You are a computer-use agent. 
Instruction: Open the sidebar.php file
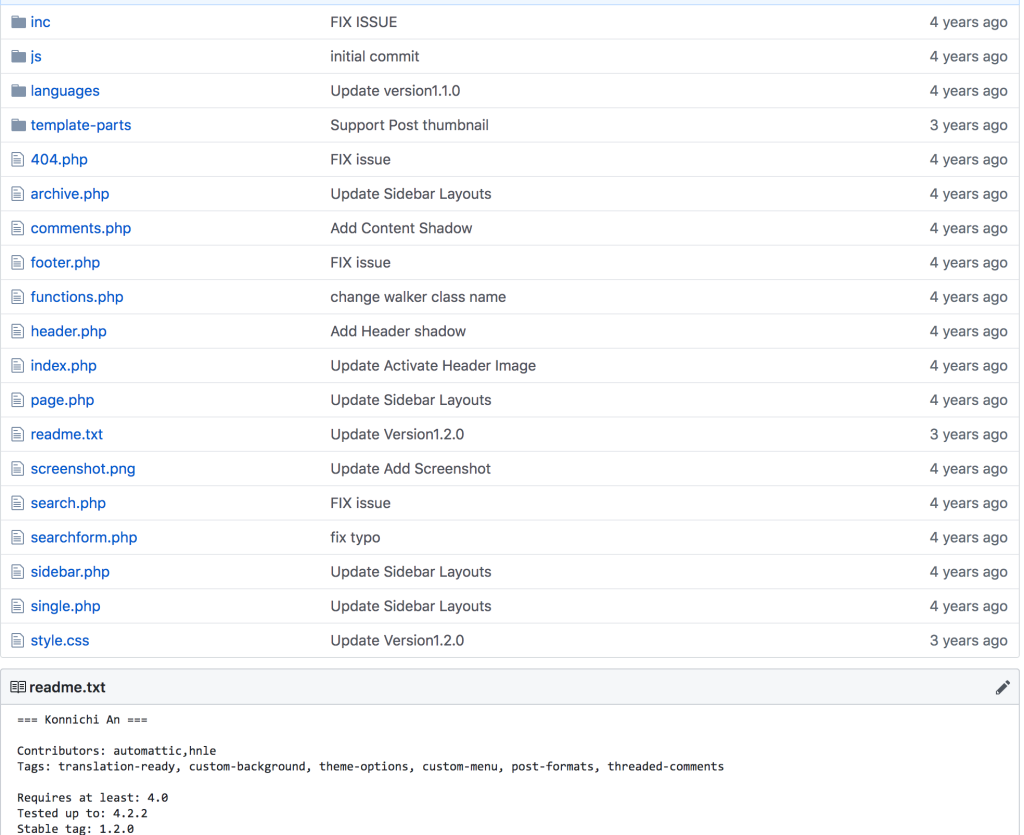click(70, 572)
